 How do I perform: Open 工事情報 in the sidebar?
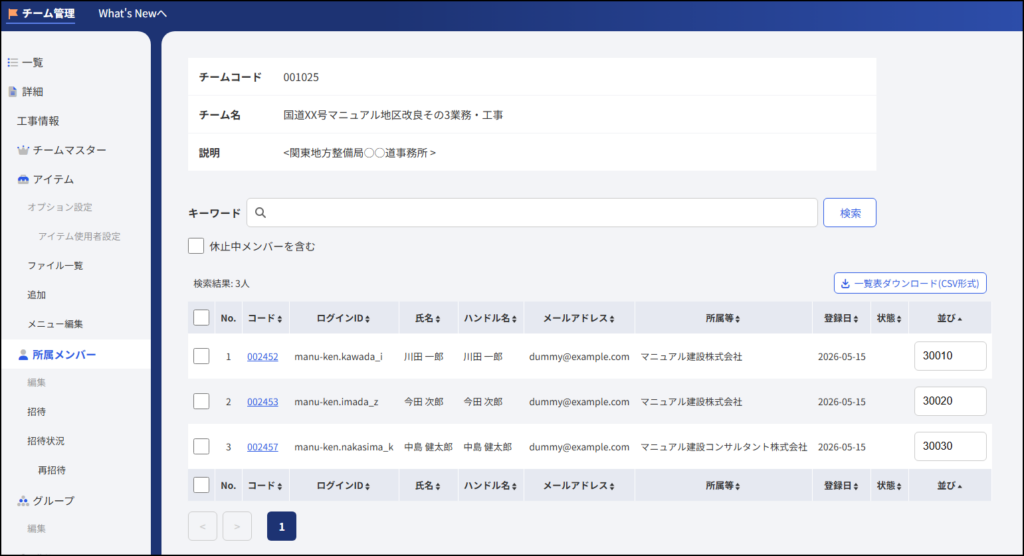[38, 121]
